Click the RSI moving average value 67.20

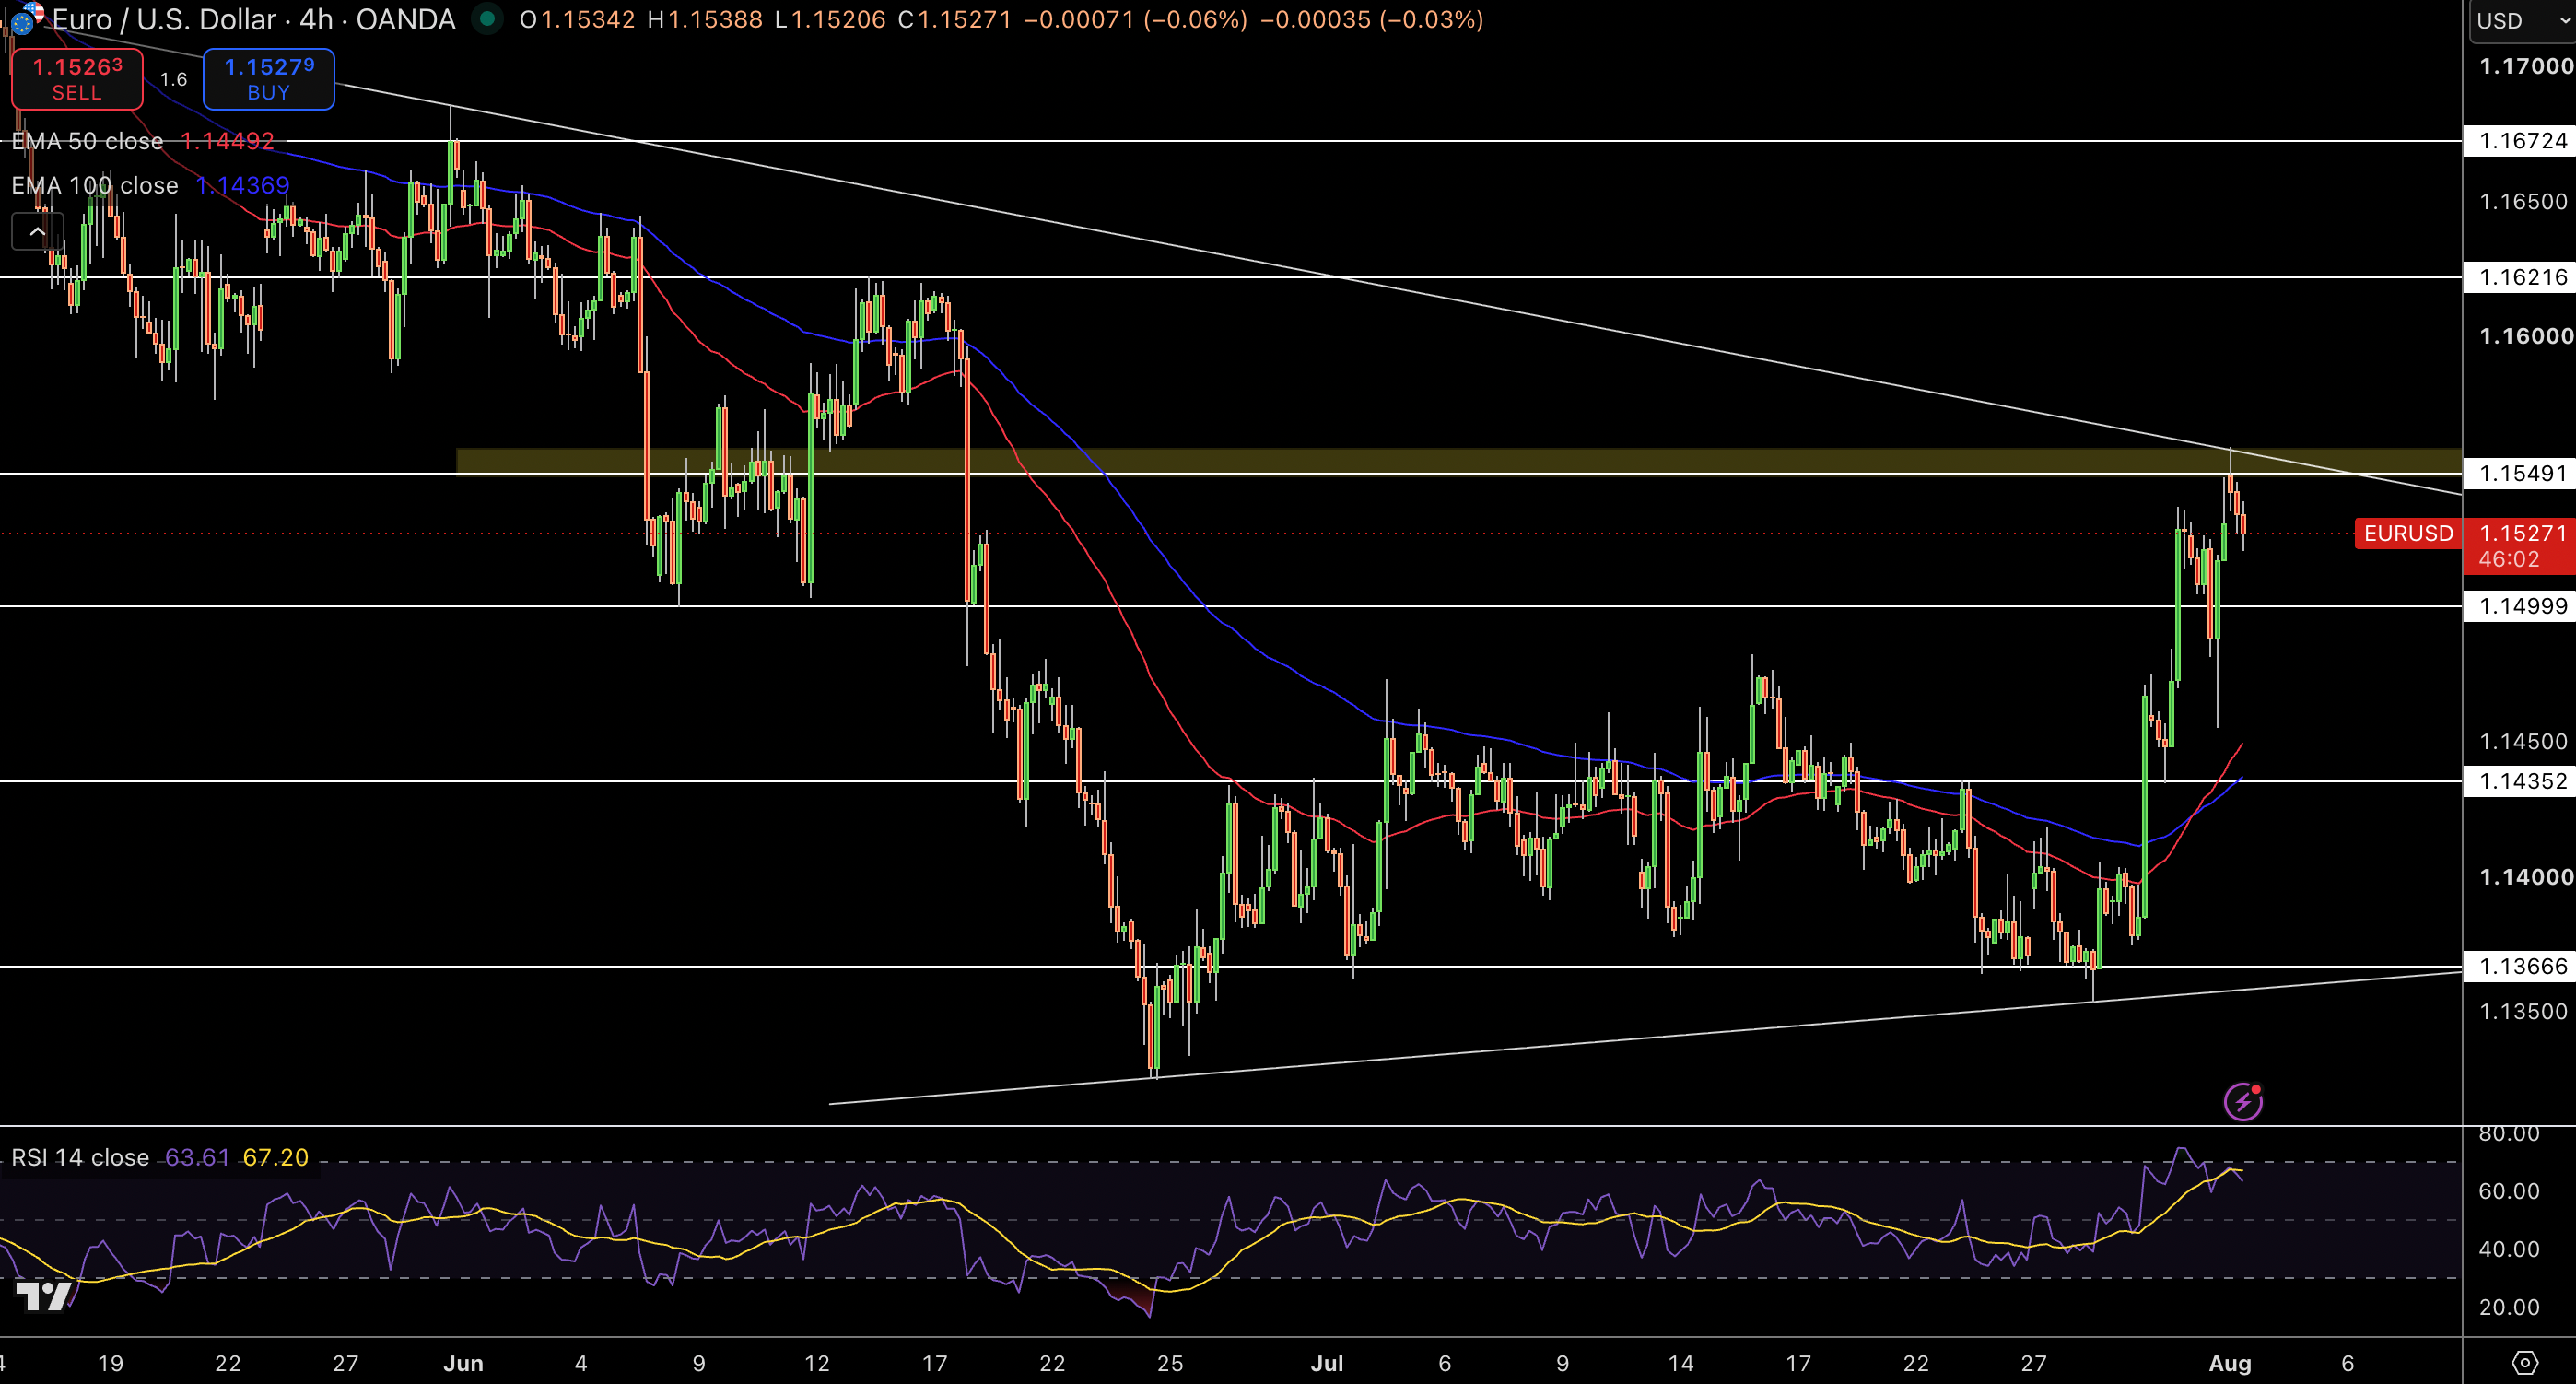(276, 1157)
